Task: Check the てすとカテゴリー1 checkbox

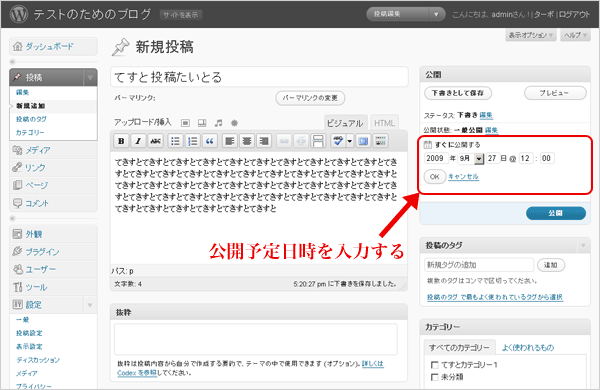Action: (x=434, y=365)
